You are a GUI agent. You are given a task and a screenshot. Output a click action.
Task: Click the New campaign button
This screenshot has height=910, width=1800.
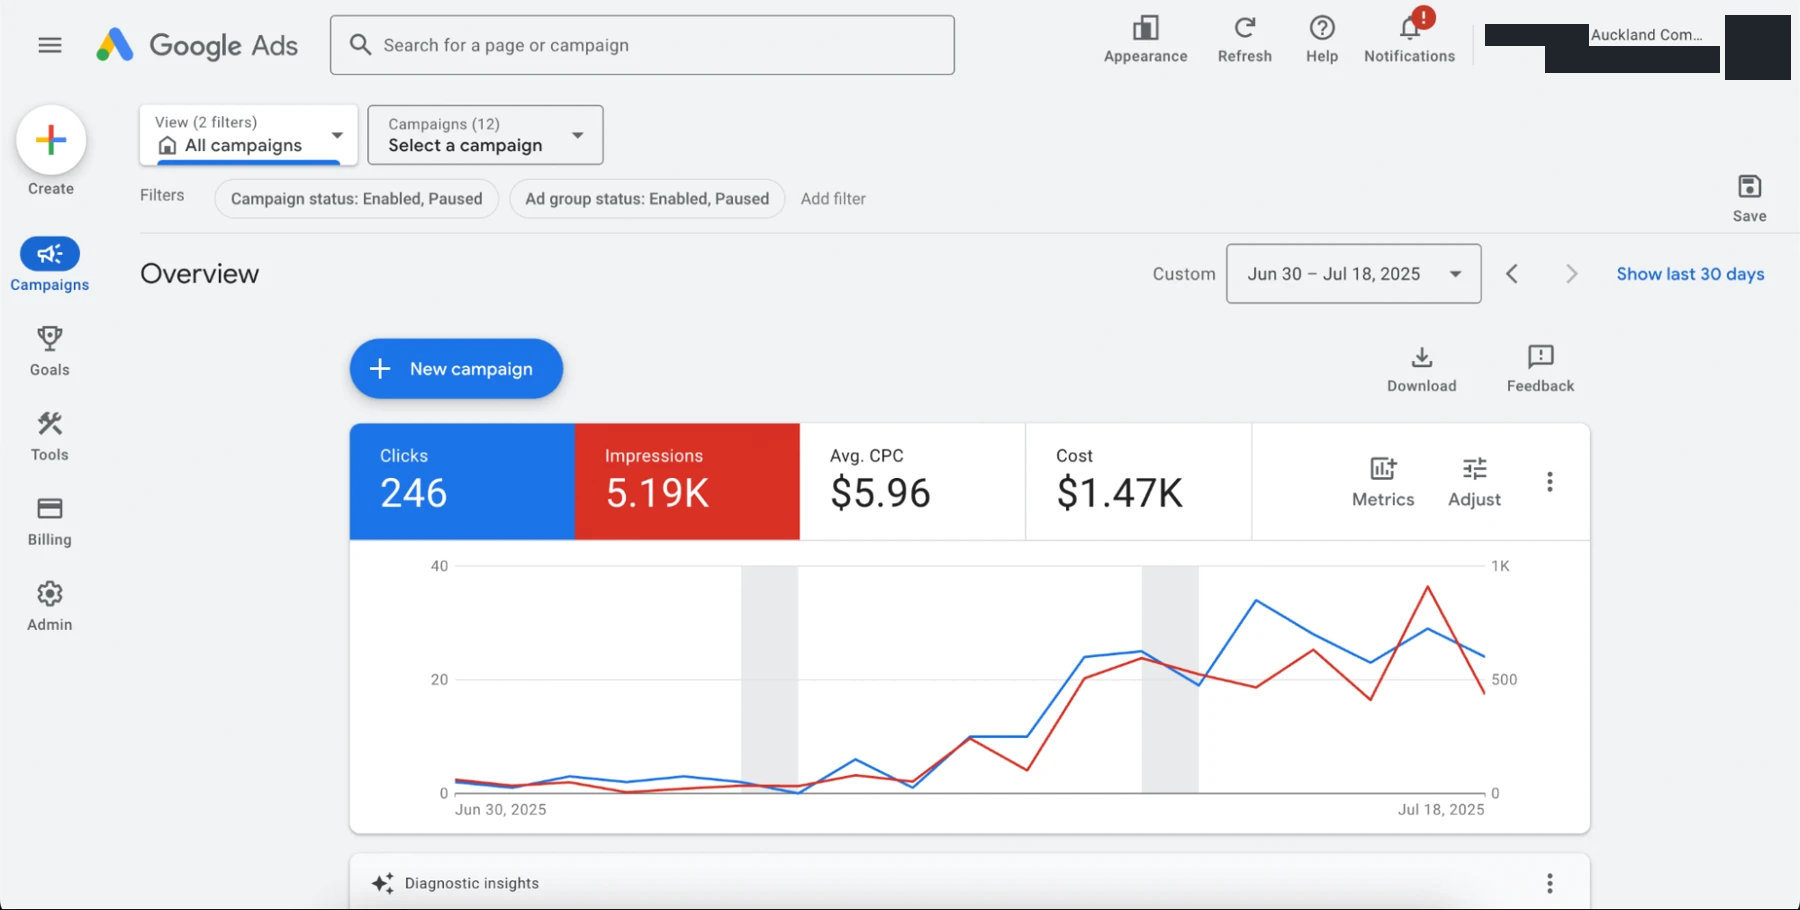point(456,369)
